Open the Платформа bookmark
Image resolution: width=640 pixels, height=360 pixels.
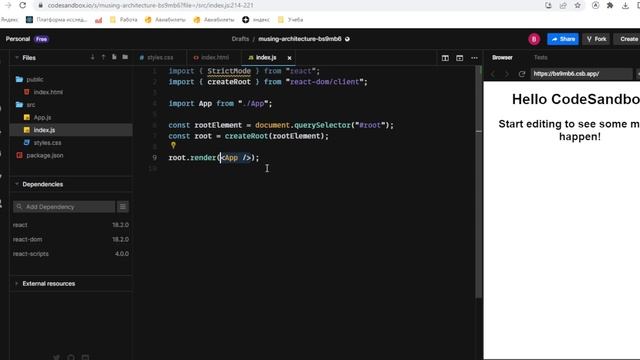56,20
